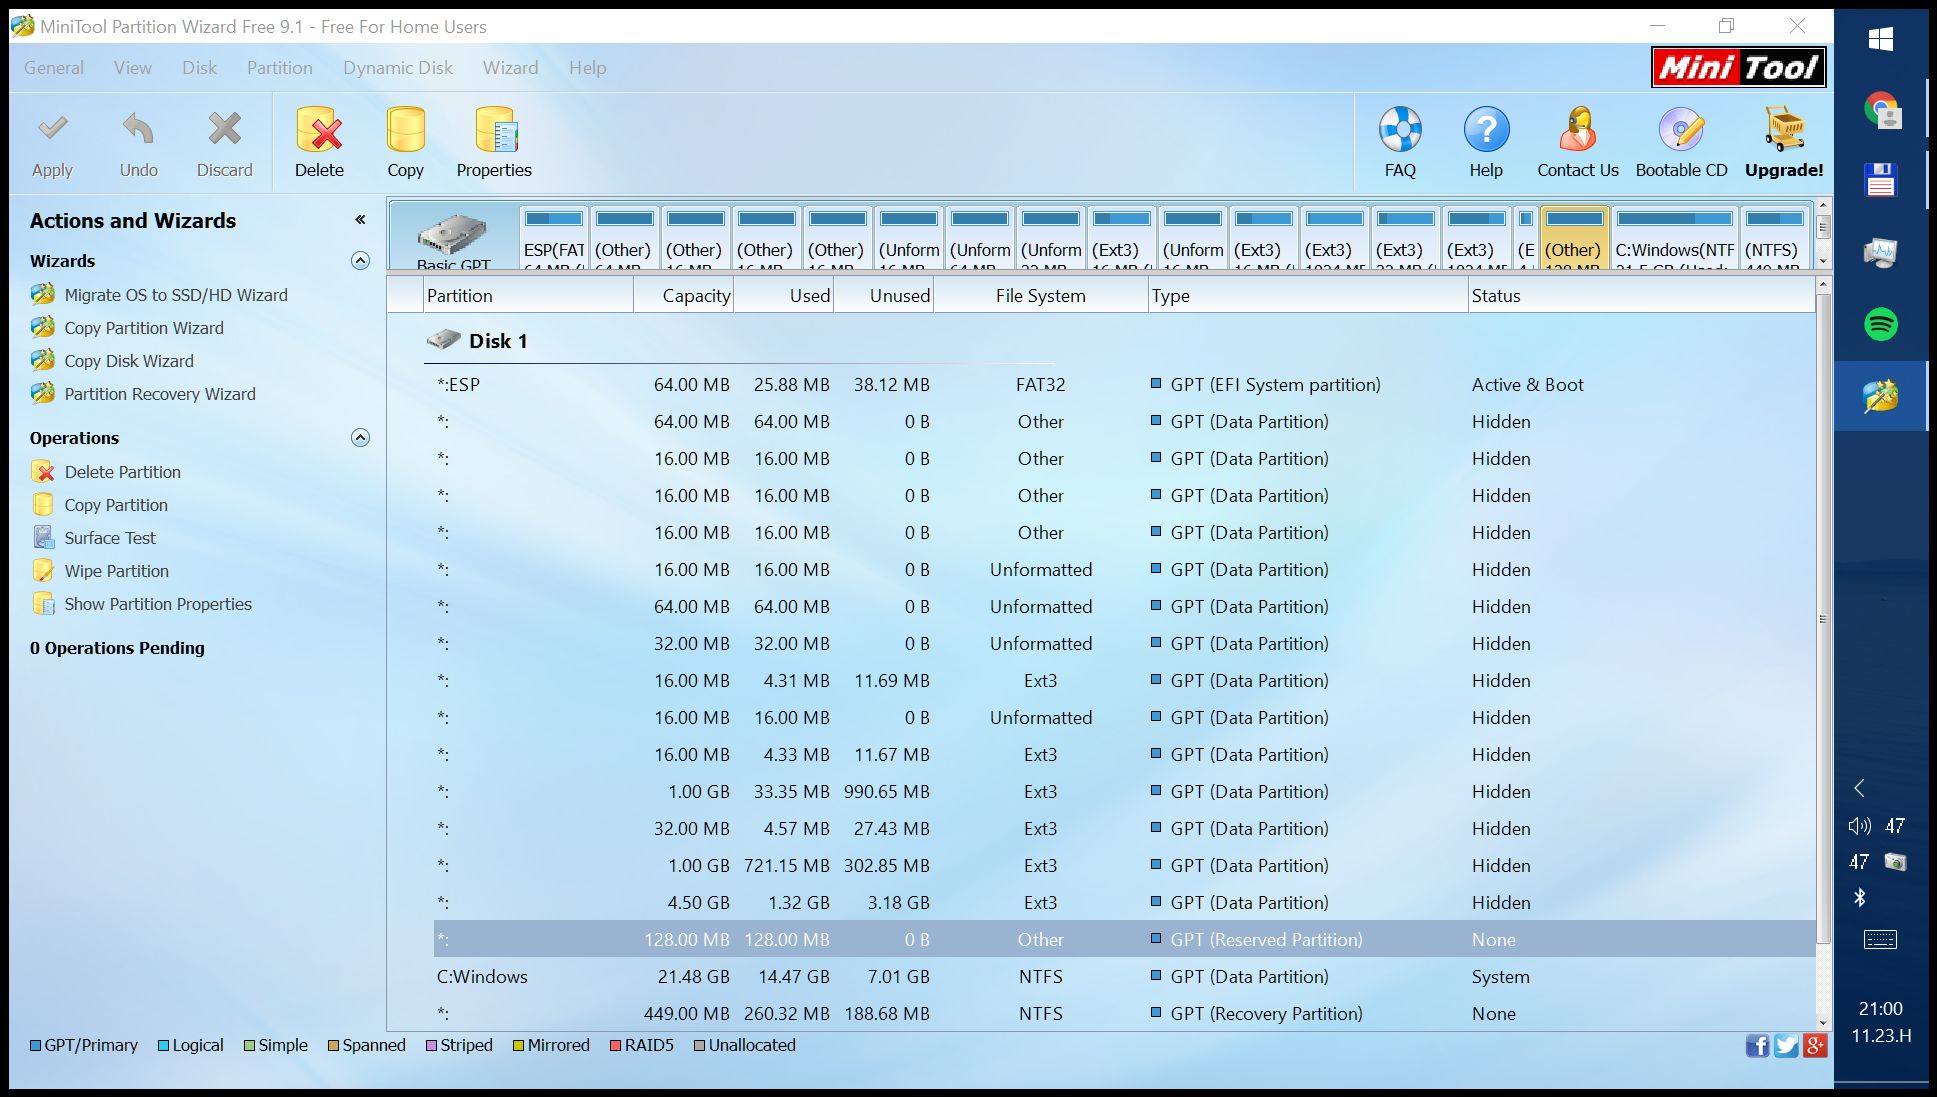This screenshot has height=1097, width=1937.
Task: Launch the Bootable CD icon
Action: [x=1681, y=130]
